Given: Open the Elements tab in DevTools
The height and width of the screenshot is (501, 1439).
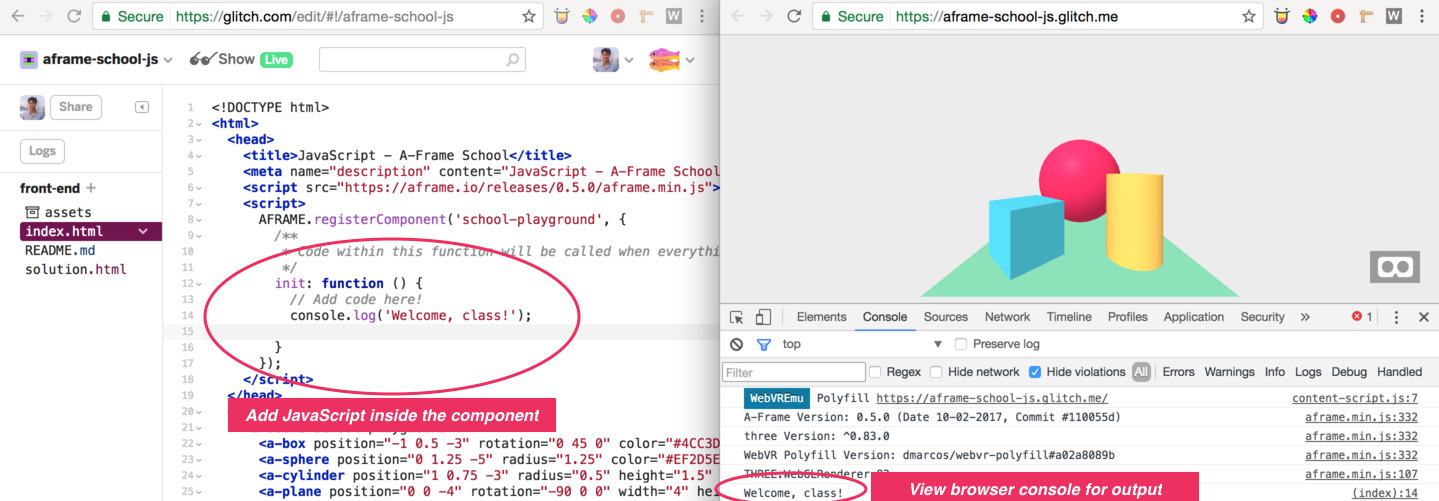Looking at the screenshot, I should click(821, 317).
